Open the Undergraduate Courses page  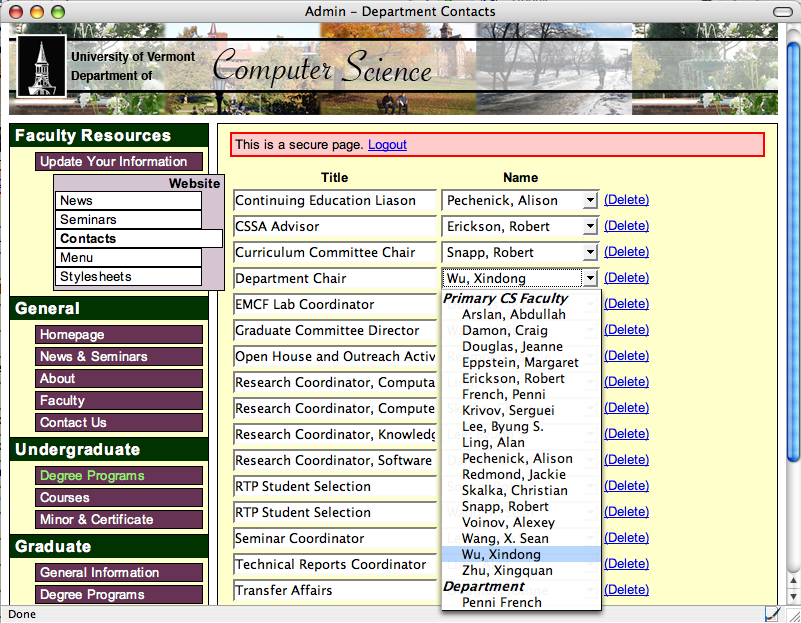(119, 497)
